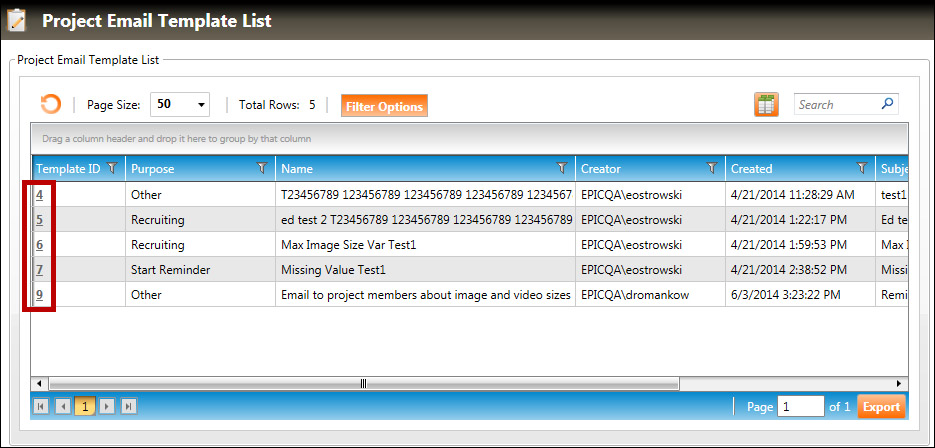This screenshot has width=935, height=448.
Task: Click the Excel spreadsheet export icon
Action: [x=766, y=105]
